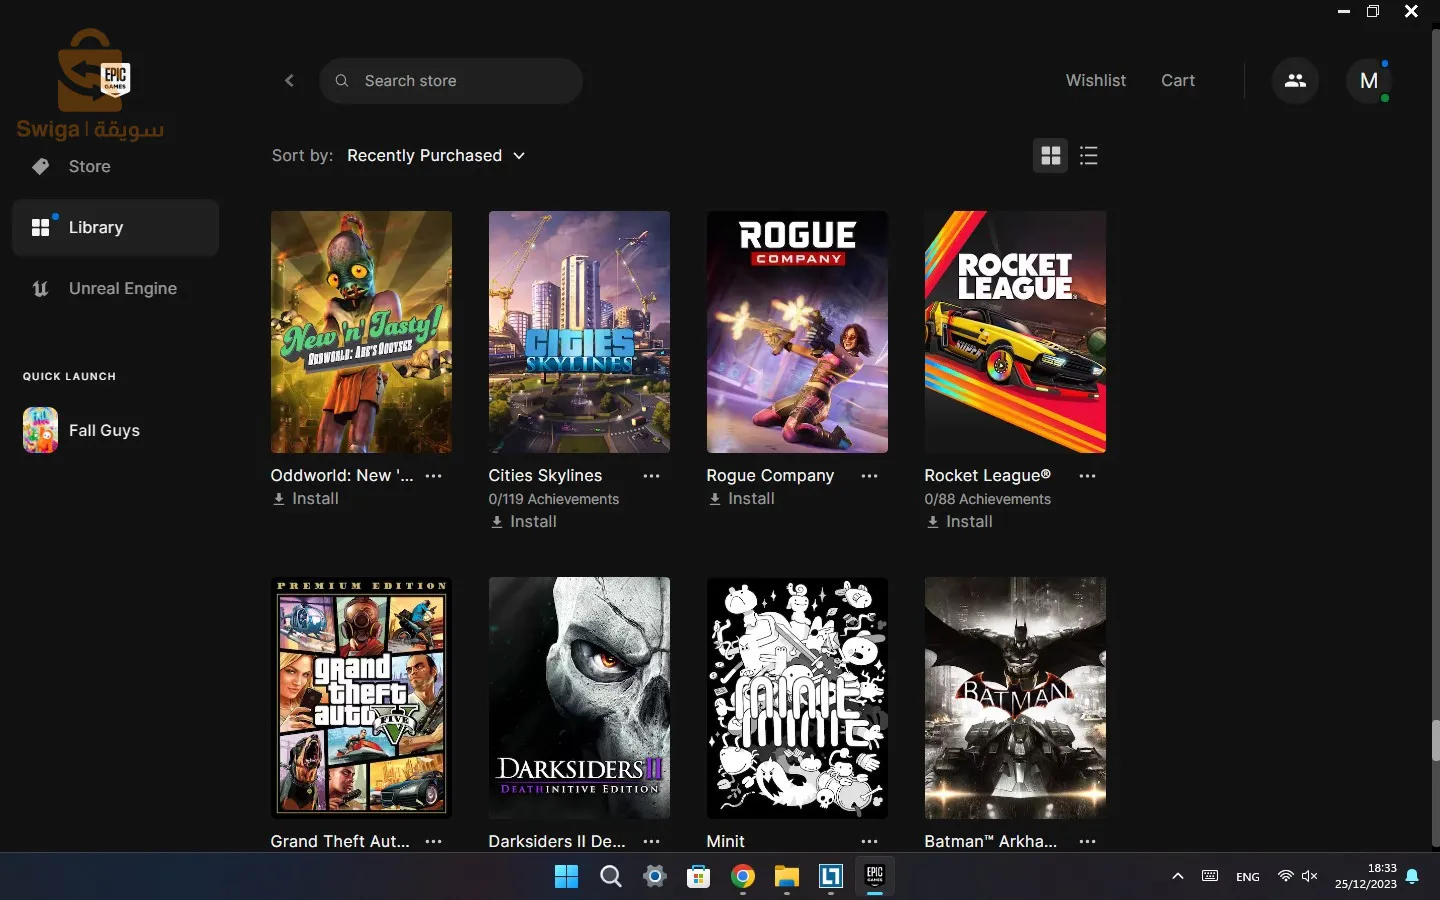Open the Wishlist link
This screenshot has width=1440, height=900.
1095,81
